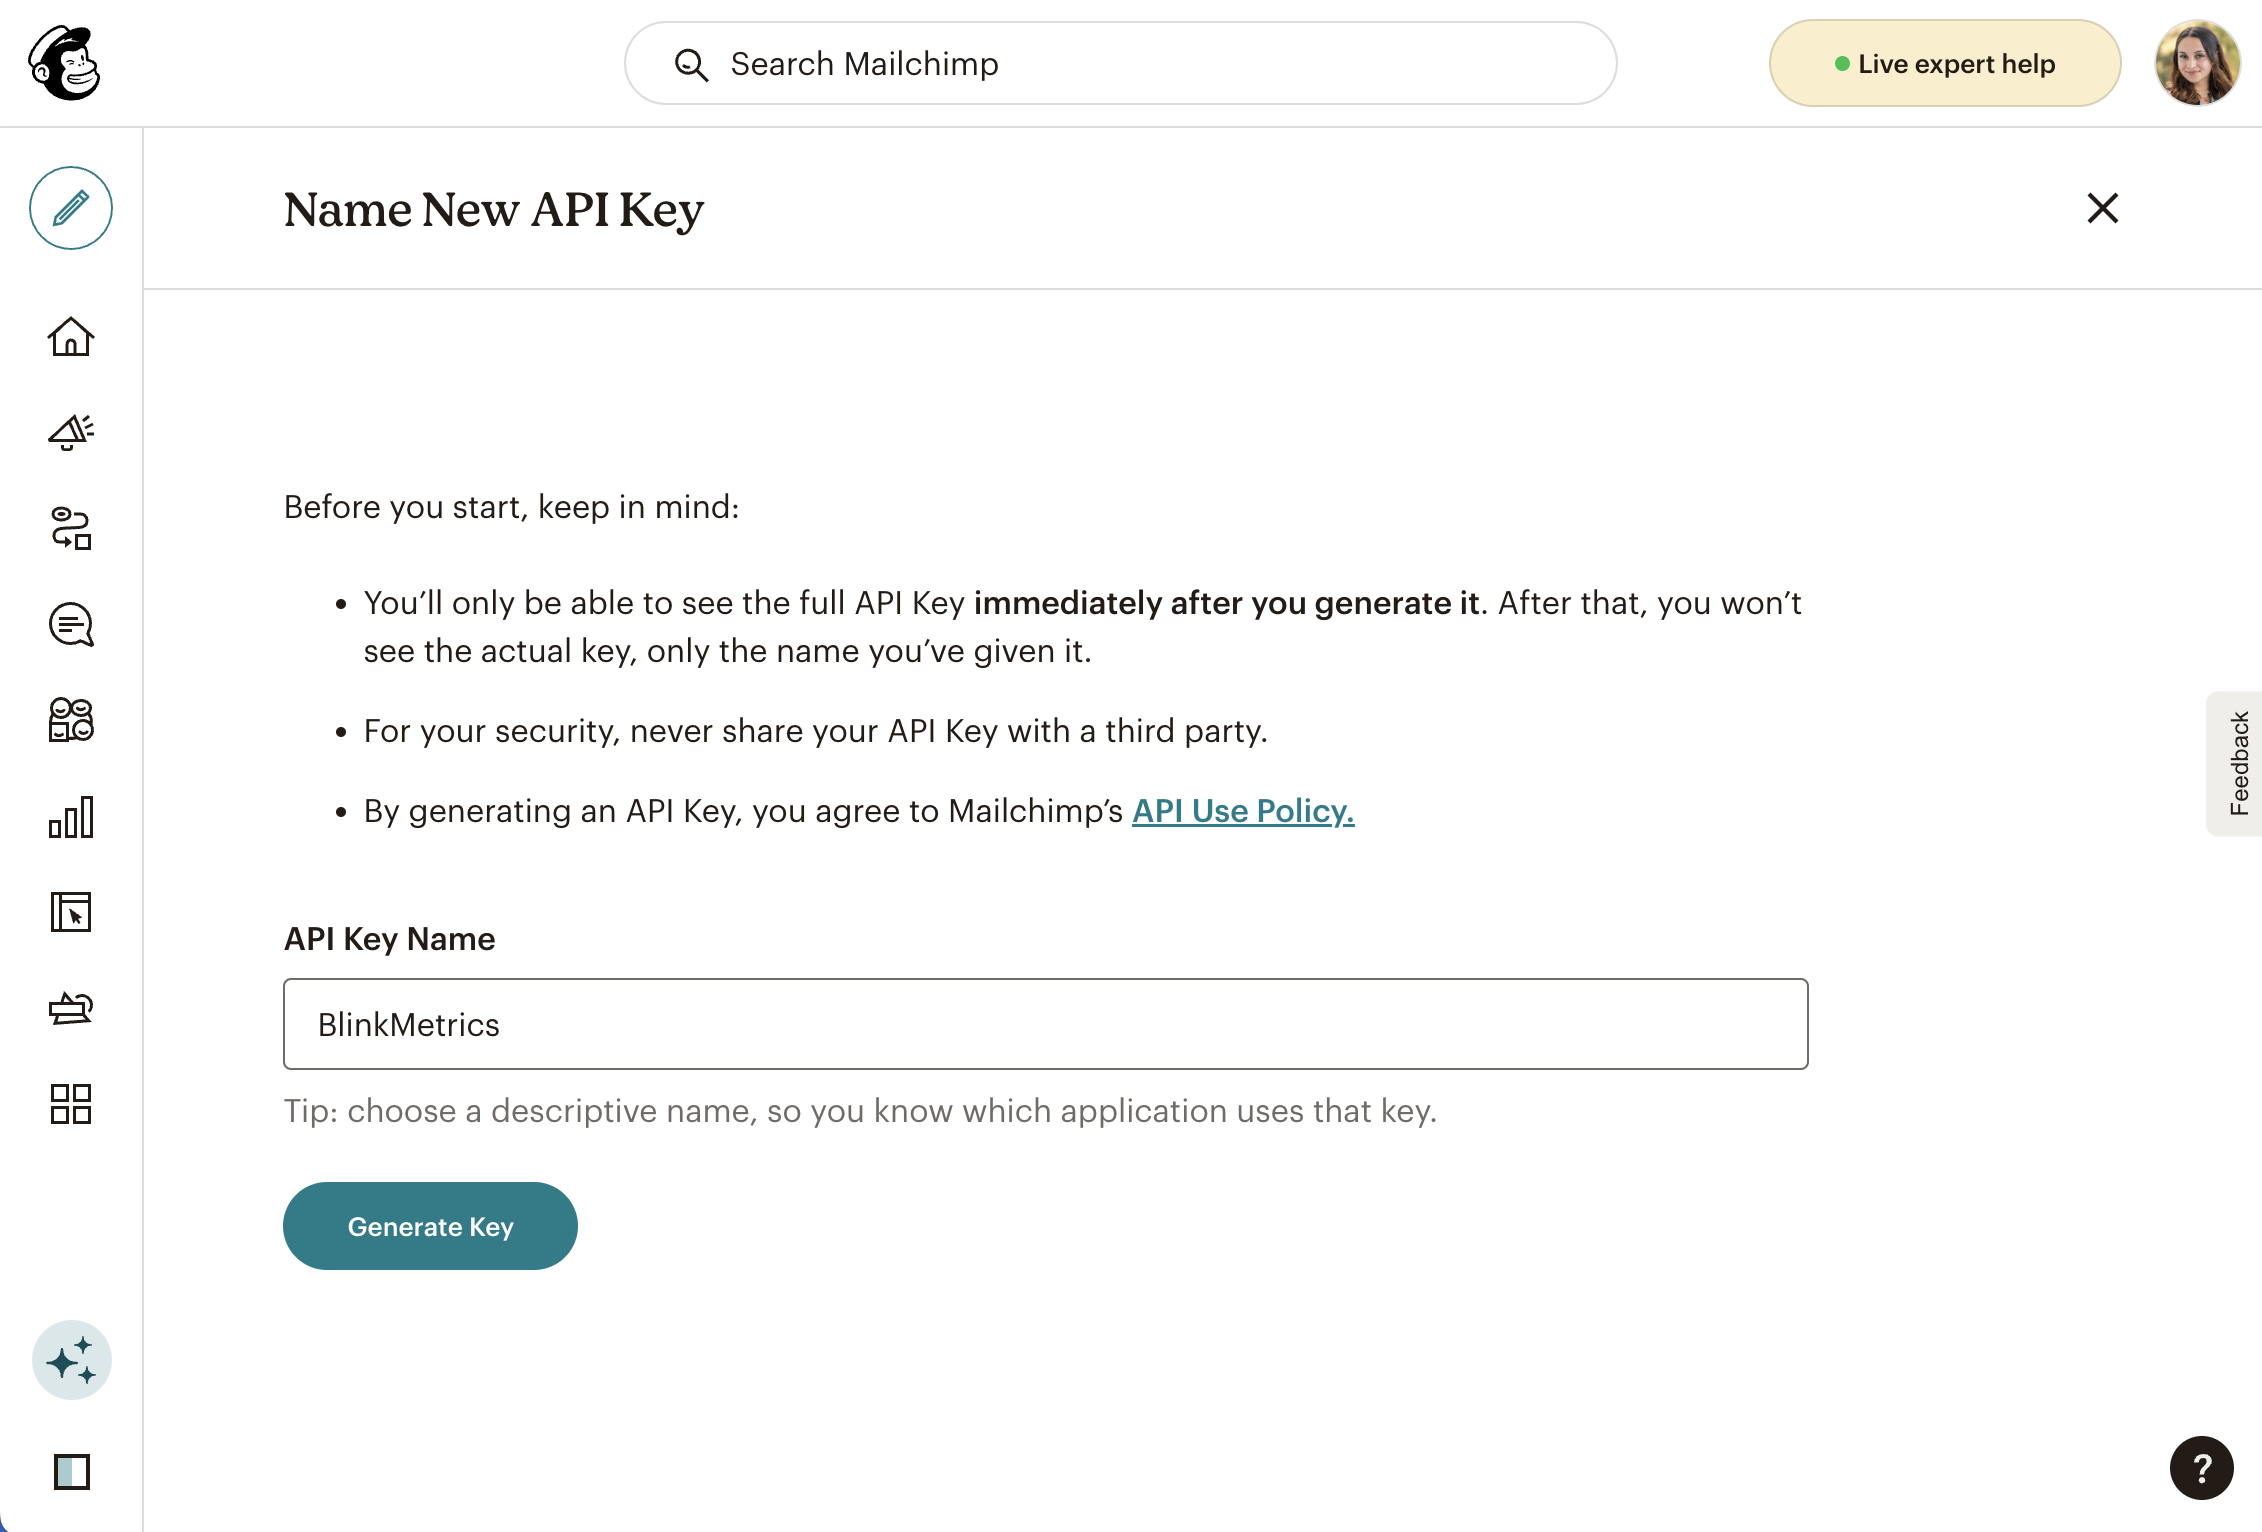The height and width of the screenshot is (1532, 2262).
Task: Open the Inbox chat bubble icon
Action: coord(70,625)
